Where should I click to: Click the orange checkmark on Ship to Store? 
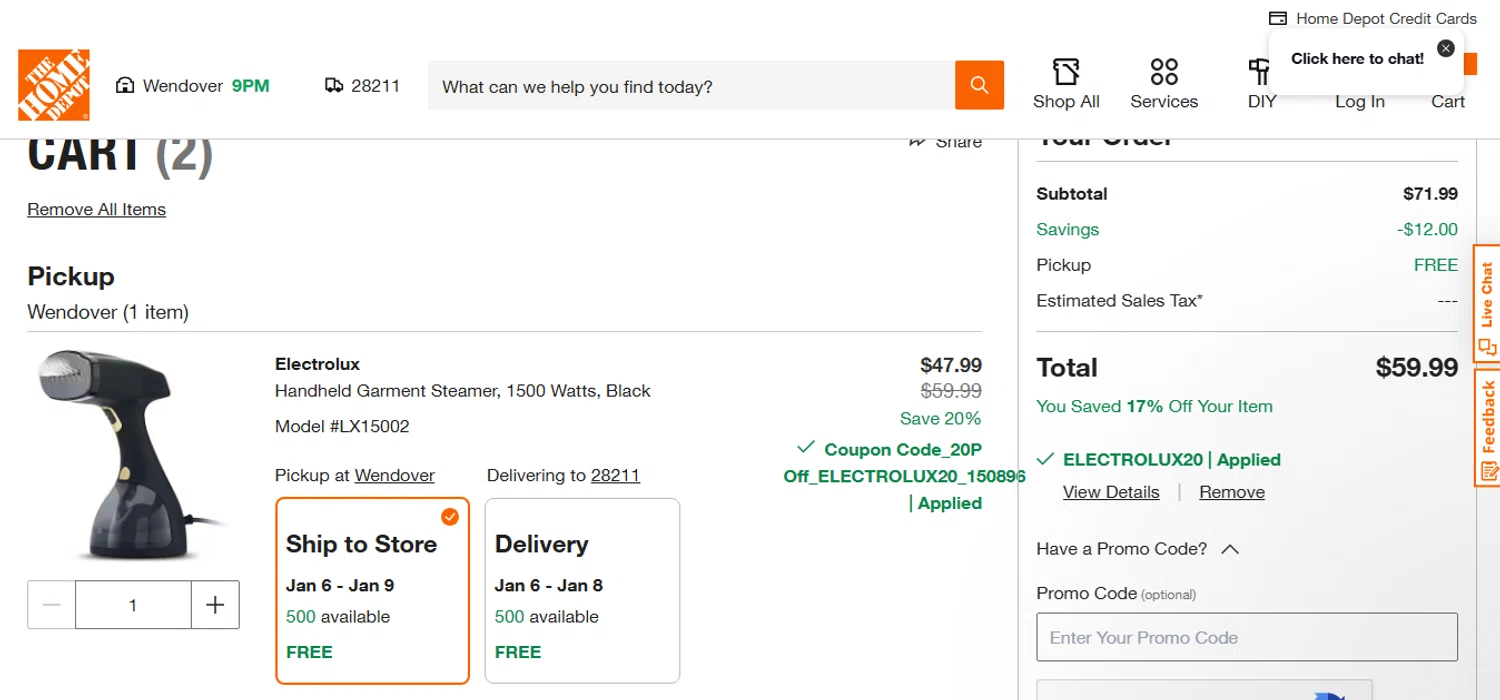[450, 517]
